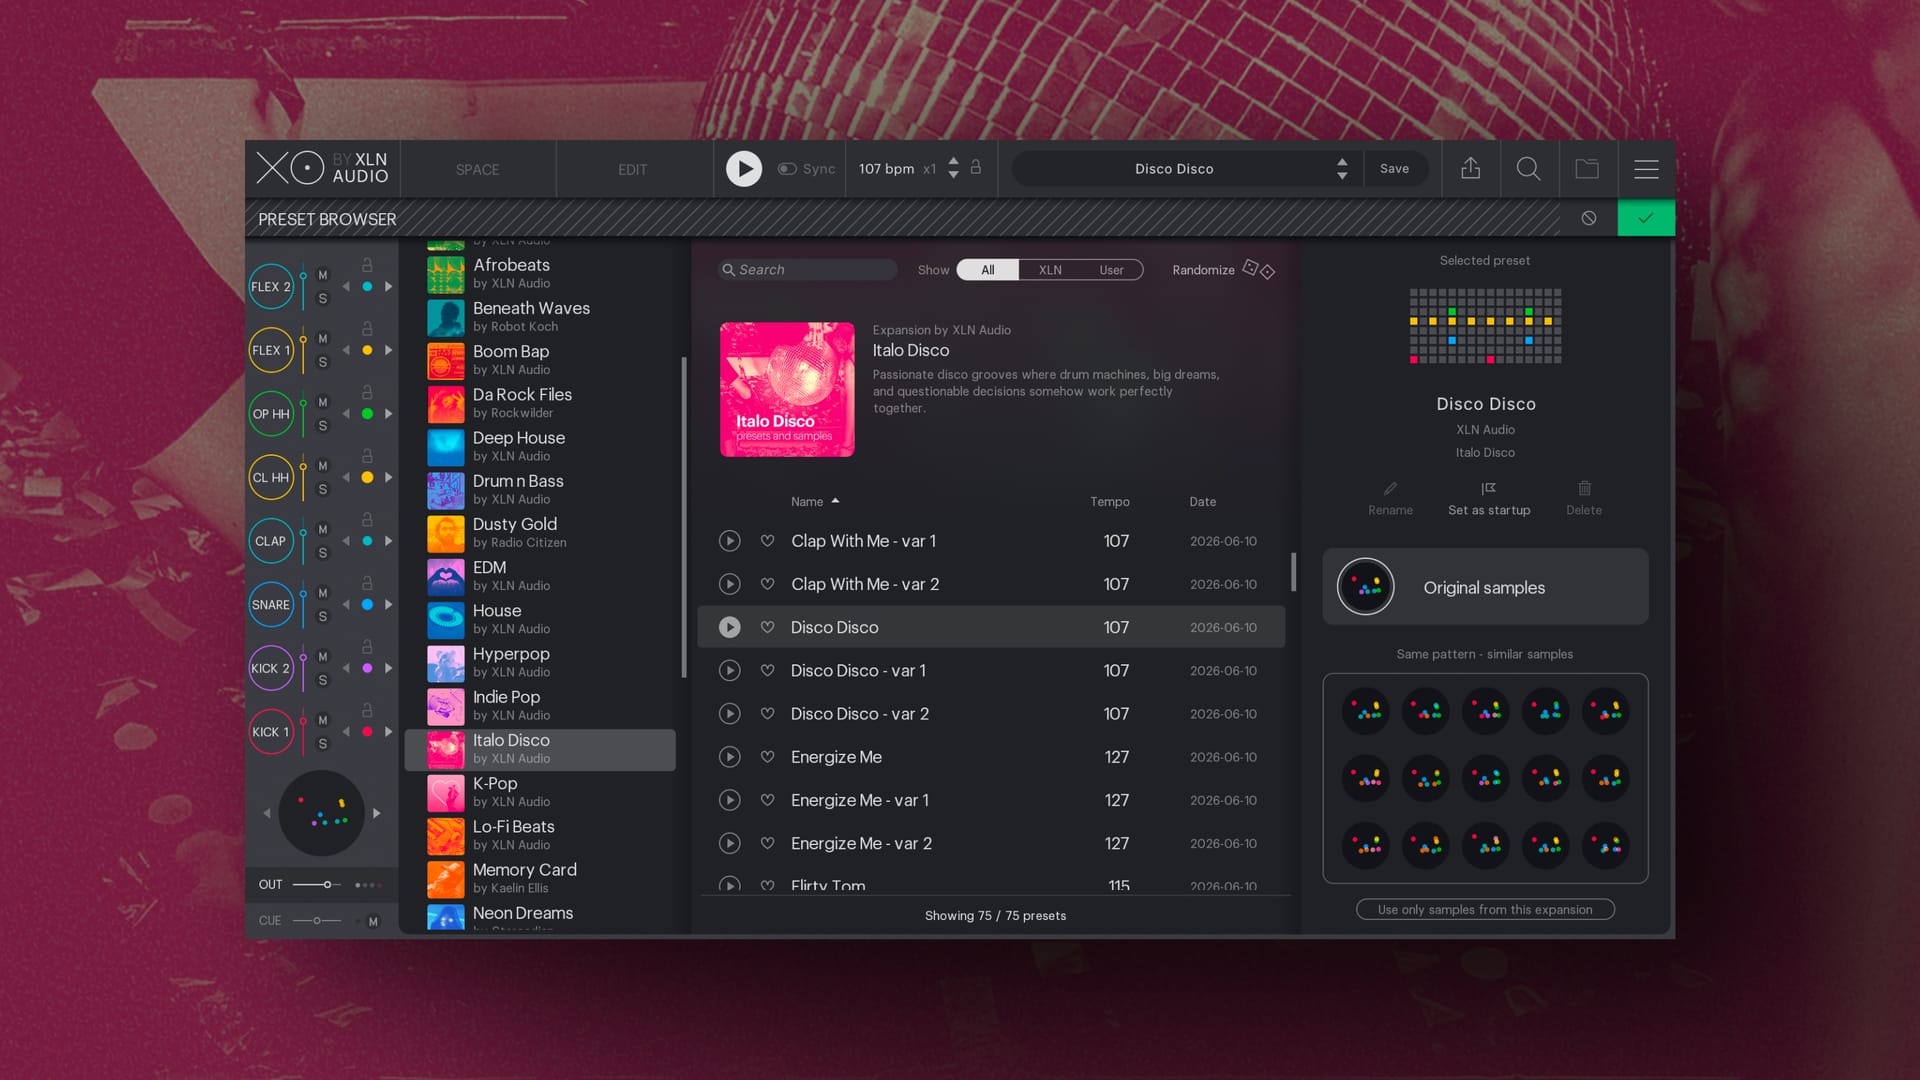The width and height of the screenshot is (1920, 1080).
Task: Previous sample arrow for CL HH channel
Action: click(346, 478)
